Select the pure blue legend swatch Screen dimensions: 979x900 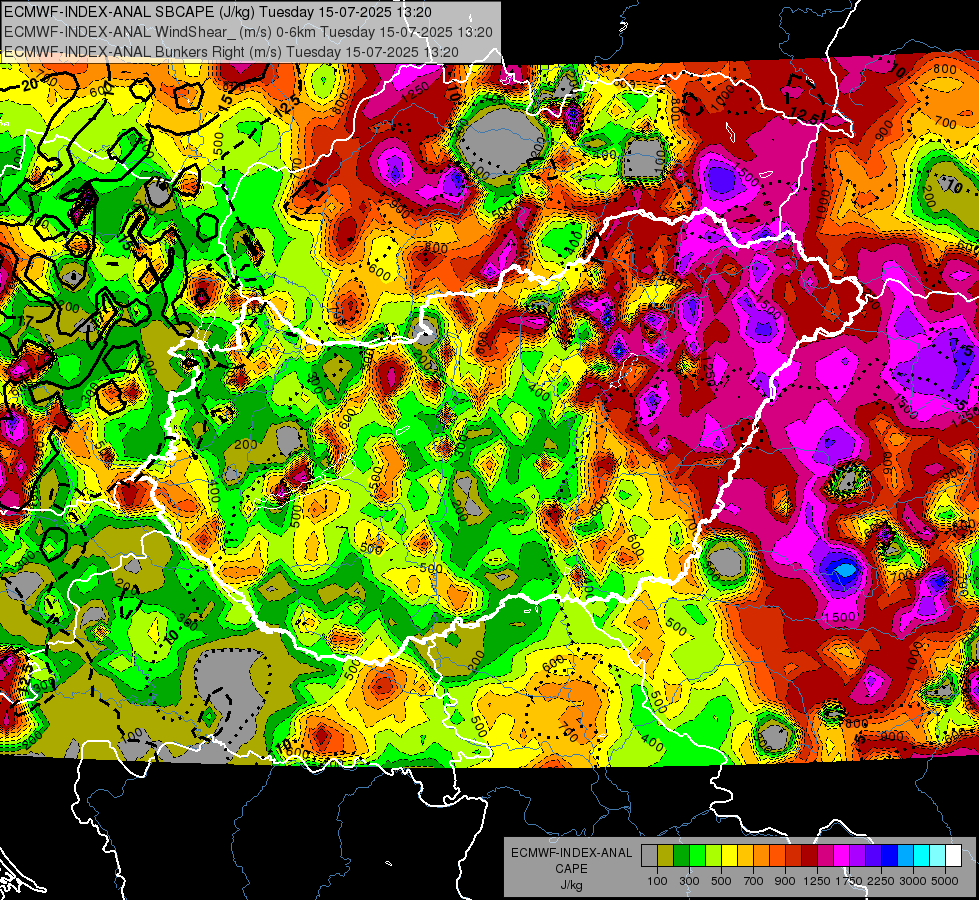(890, 855)
